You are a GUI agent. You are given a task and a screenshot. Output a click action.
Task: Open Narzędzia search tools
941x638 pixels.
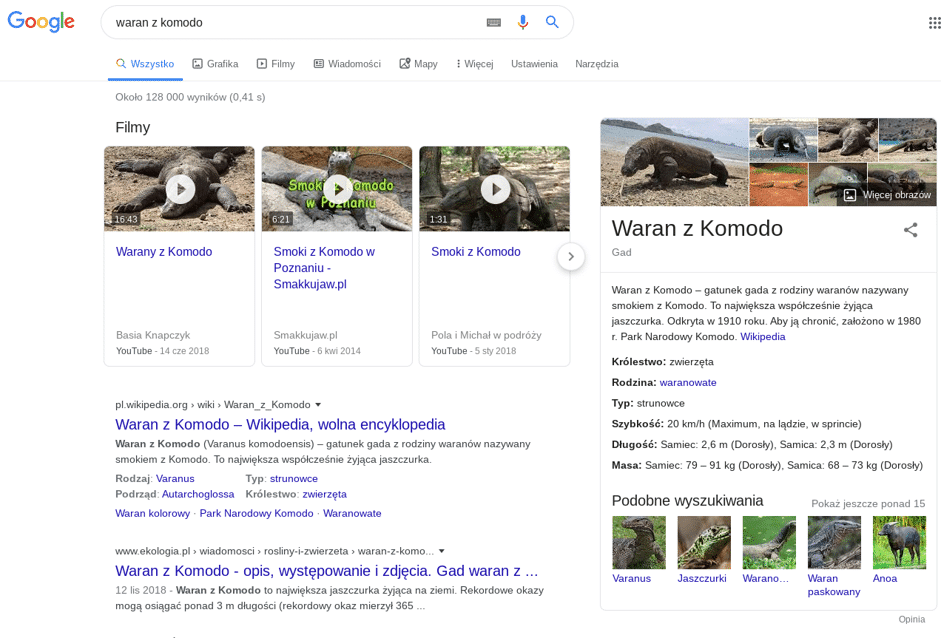pyautogui.click(x=597, y=64)
